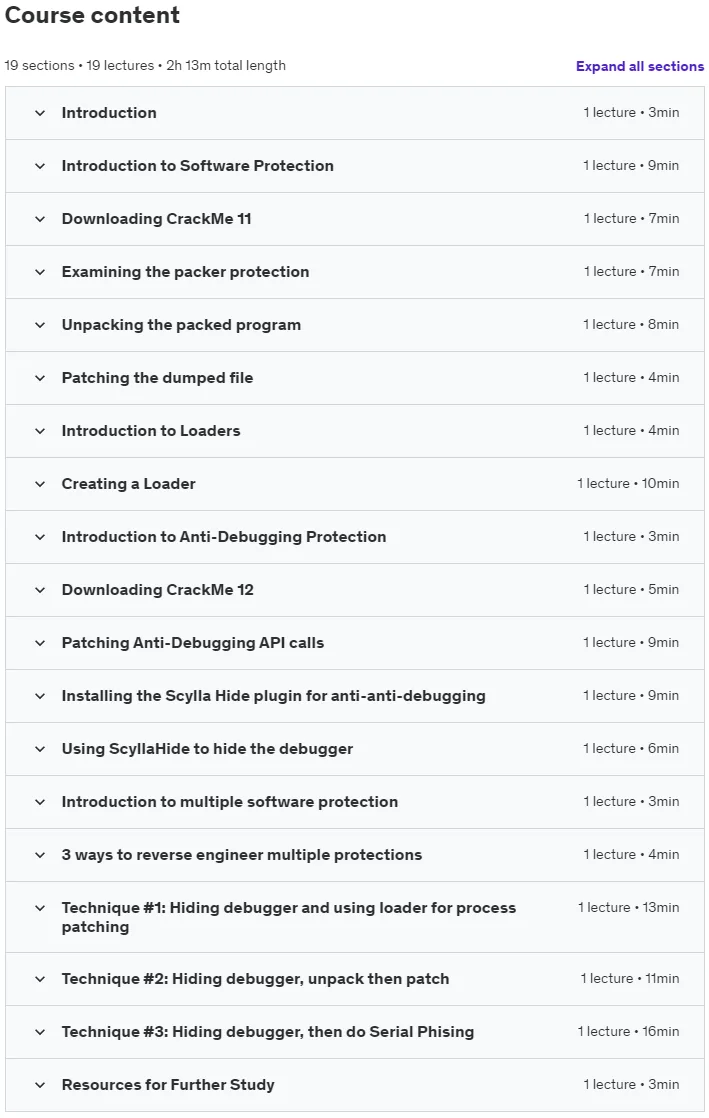Viewport: 709px width, 1118px height.
Task: Click the Downloading CrackMe 12 chevron icon
Action: (40, 590)
